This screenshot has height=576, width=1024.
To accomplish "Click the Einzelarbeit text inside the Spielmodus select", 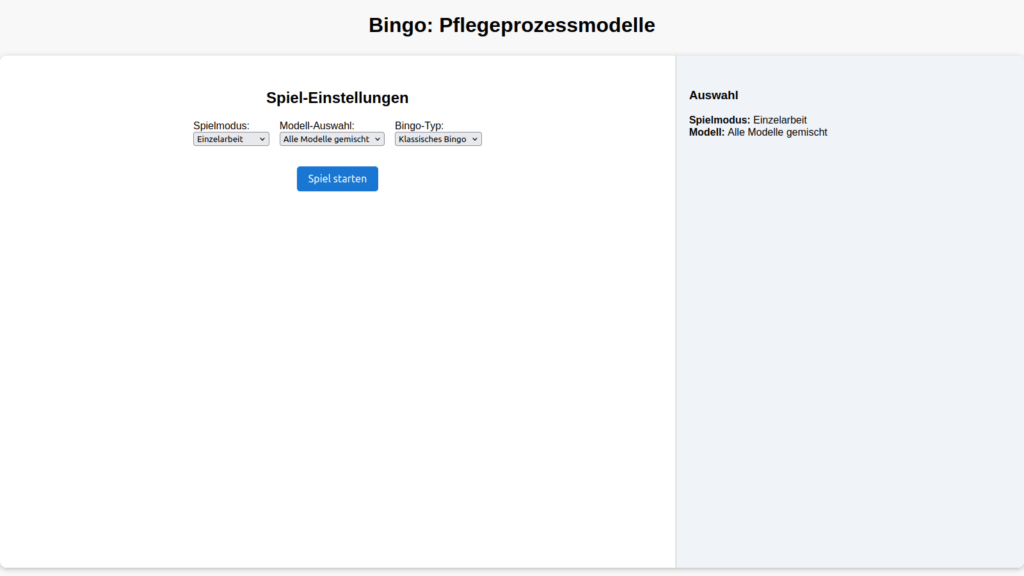I will coord(220,139).
